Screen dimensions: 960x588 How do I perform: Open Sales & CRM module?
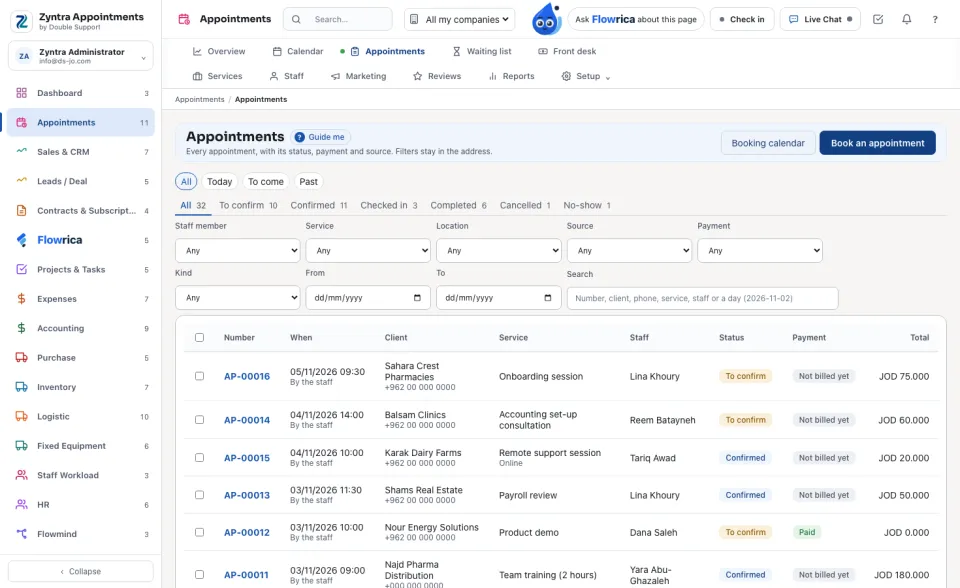point(81,152)
